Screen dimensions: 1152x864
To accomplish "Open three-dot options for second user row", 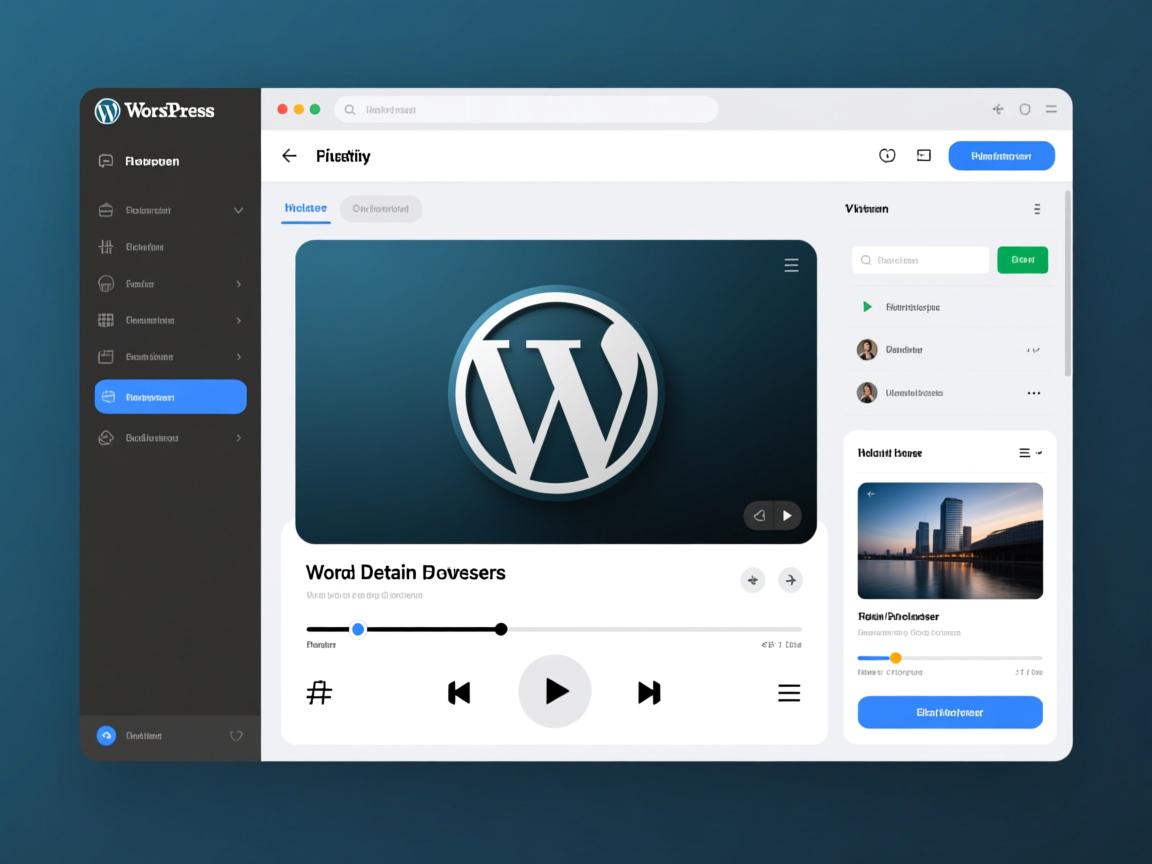I will point(1034,393).
